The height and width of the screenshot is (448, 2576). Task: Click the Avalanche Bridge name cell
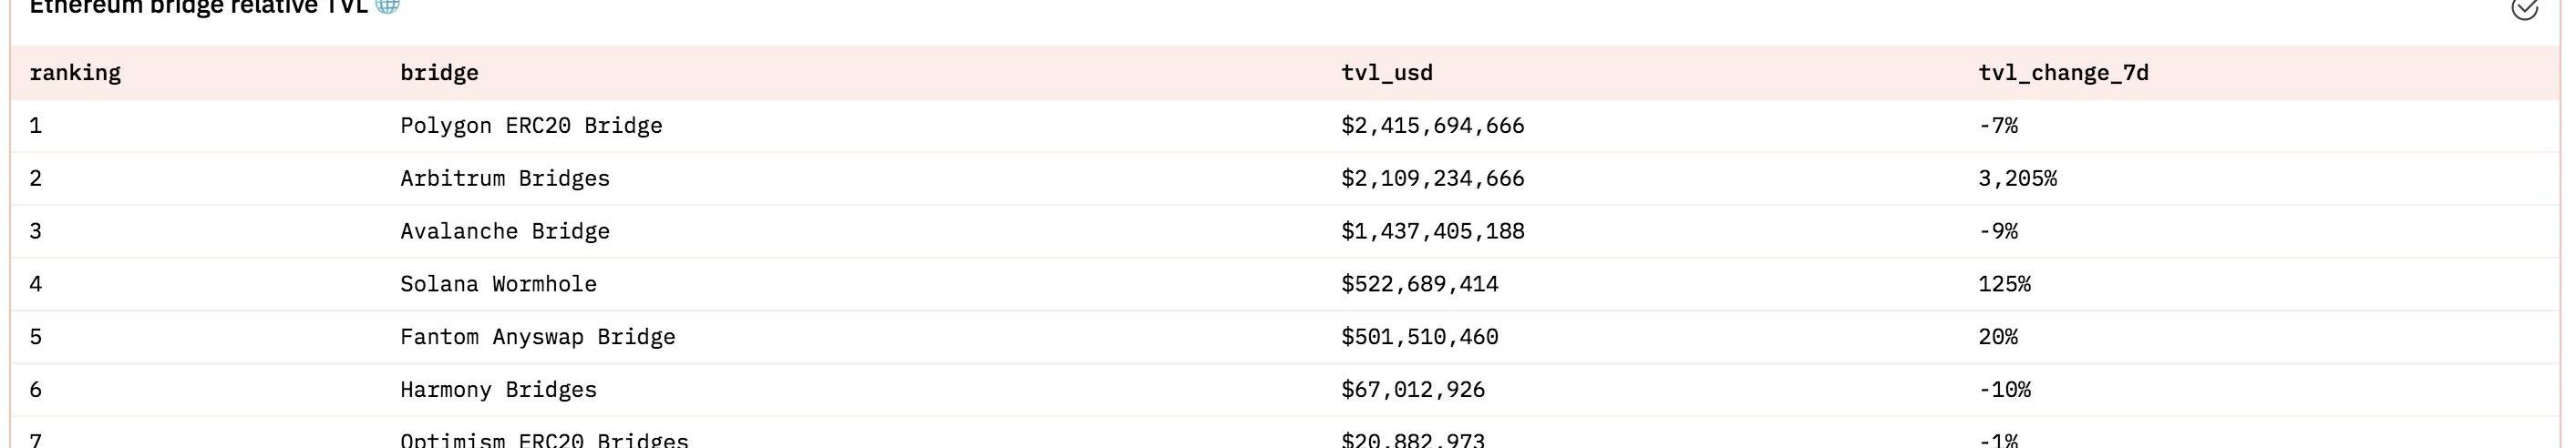coord(505,232)
